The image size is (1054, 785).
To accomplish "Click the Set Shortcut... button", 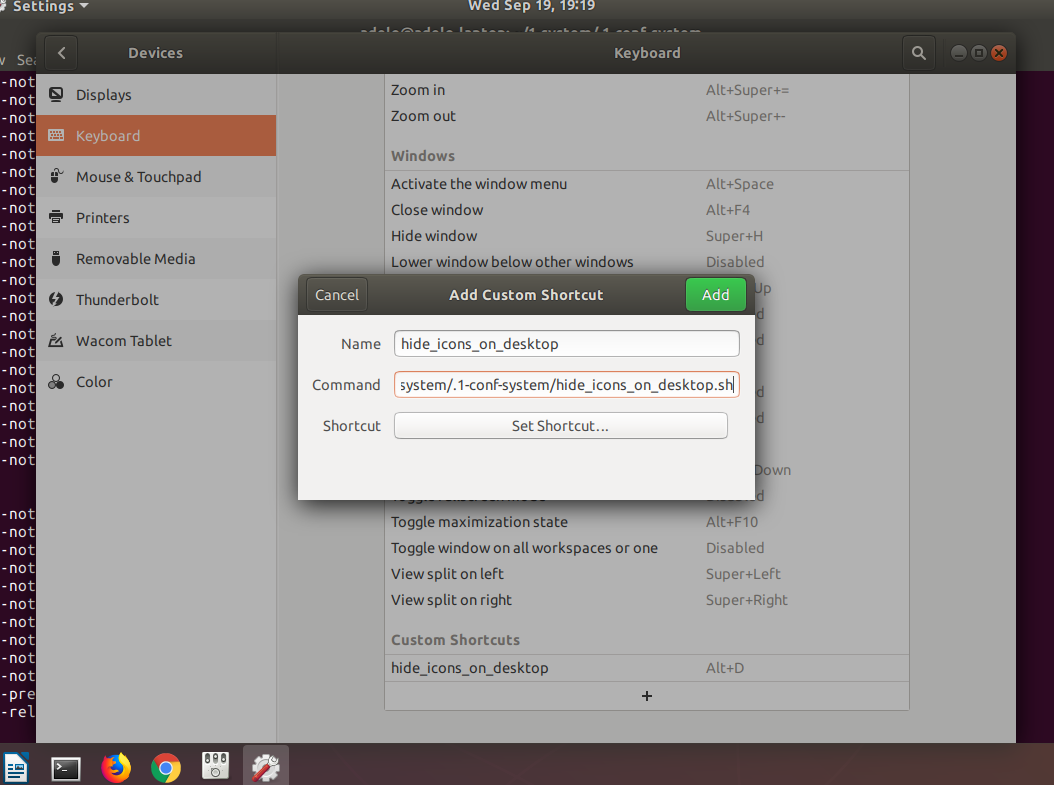I will [x=560, y=426].
